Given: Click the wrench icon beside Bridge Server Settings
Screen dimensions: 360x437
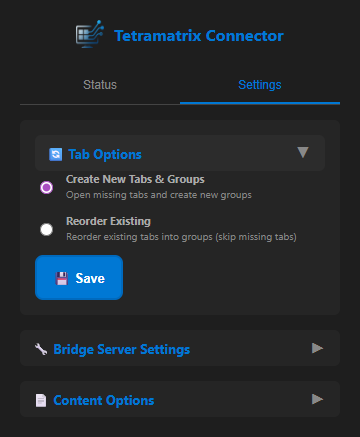Looking at the screenshot, I should (41, 349).
